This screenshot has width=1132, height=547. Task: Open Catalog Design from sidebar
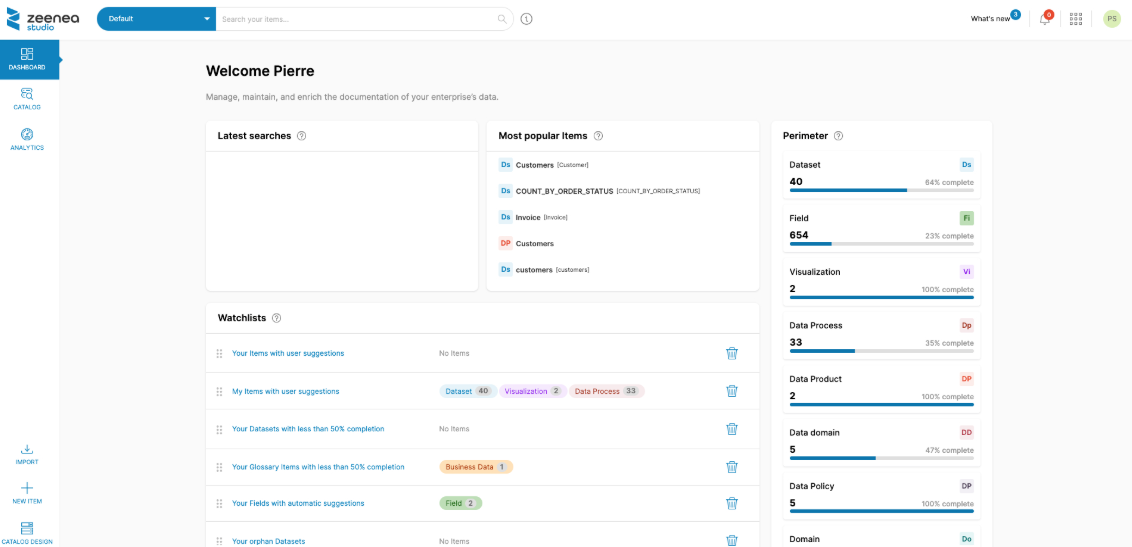[27, 532]
